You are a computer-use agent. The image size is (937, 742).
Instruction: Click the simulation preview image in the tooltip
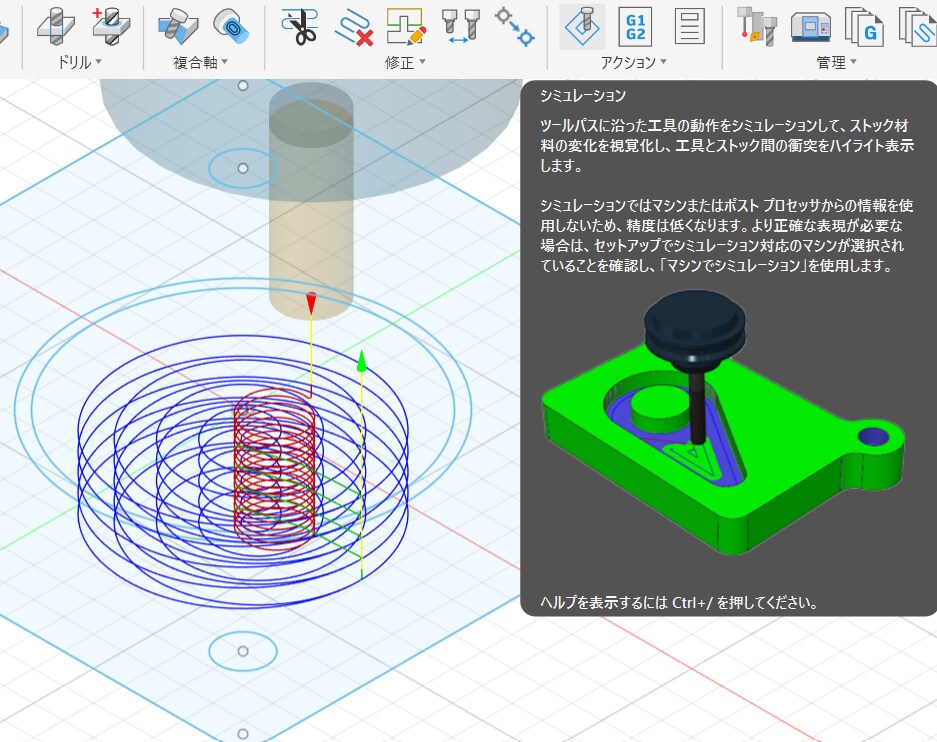click(x=723, y=423)
